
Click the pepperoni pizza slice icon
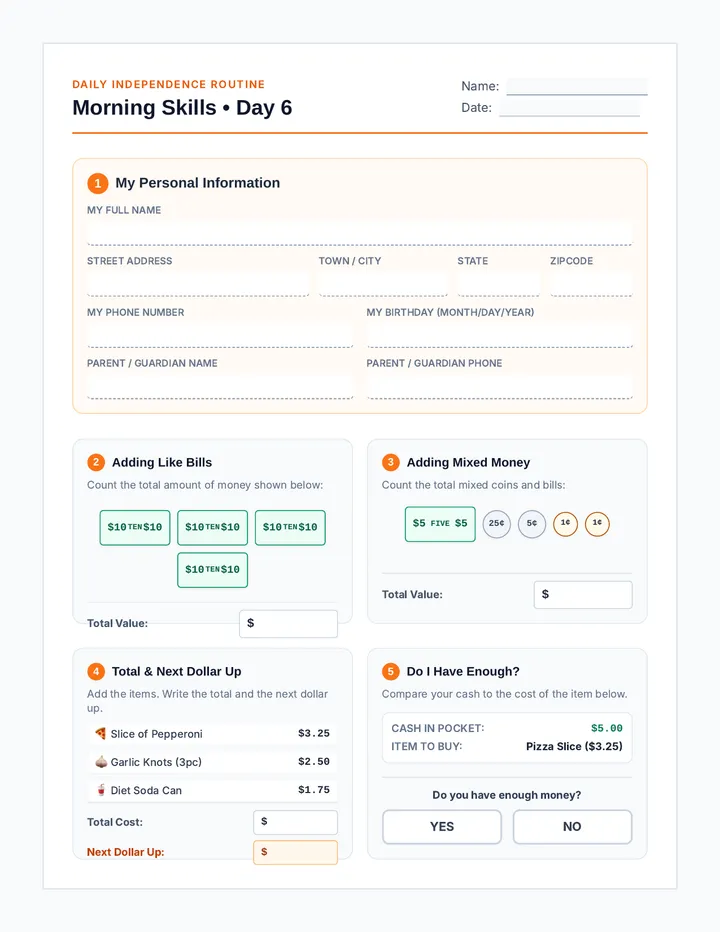click(100, 733)
